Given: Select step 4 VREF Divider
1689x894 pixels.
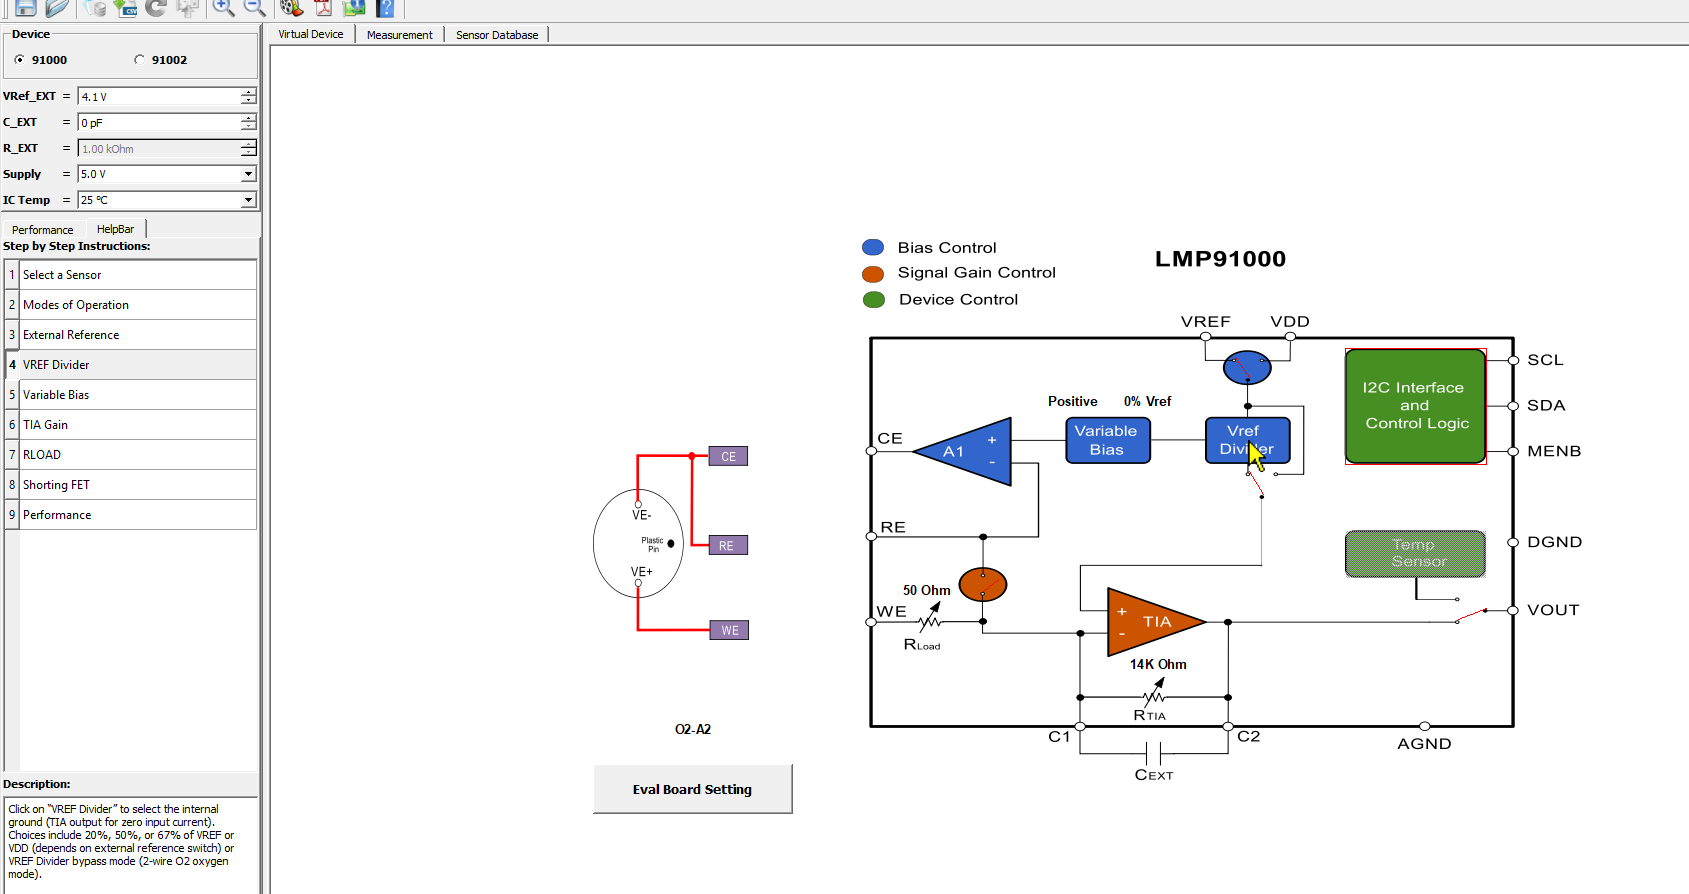Looking at the screenshot, I should pos(131,365).
